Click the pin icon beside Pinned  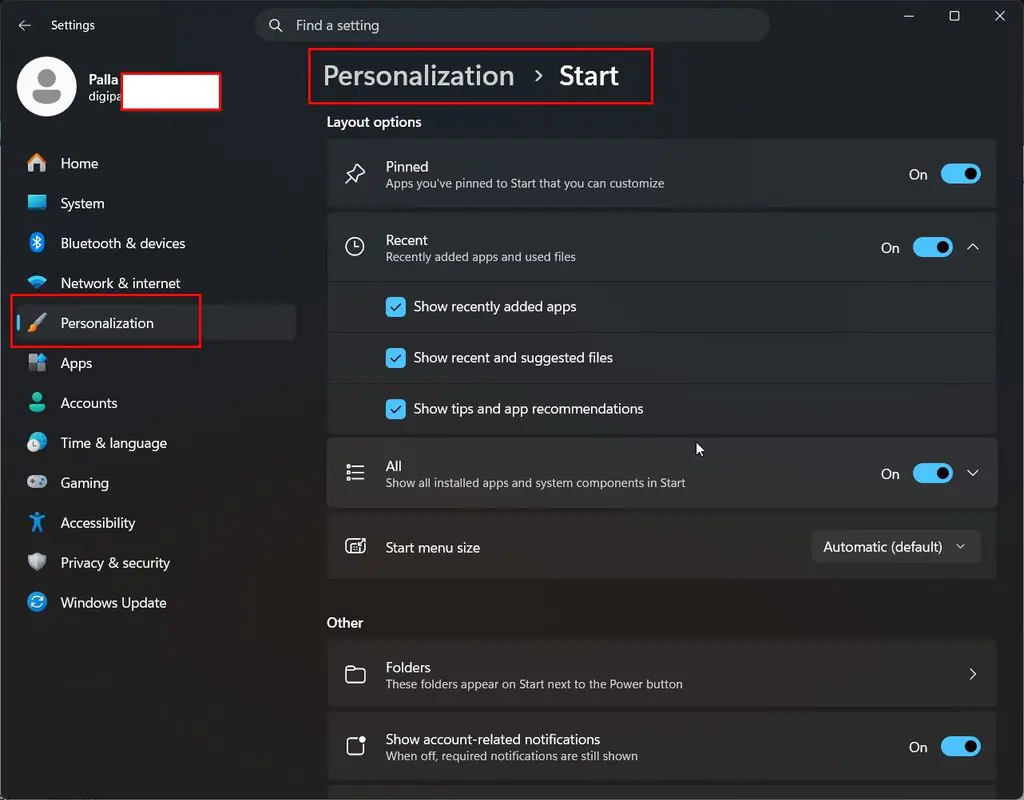[x=355, y=174]
